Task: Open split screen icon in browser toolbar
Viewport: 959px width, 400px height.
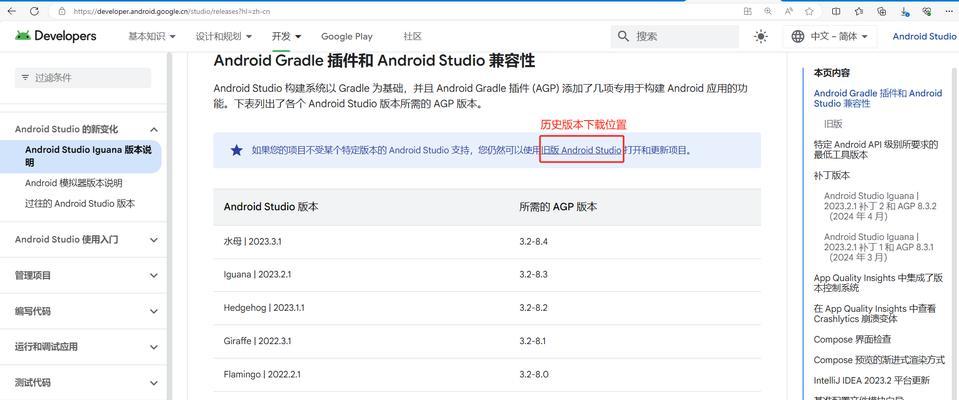Action: click(x=836, y=11)
